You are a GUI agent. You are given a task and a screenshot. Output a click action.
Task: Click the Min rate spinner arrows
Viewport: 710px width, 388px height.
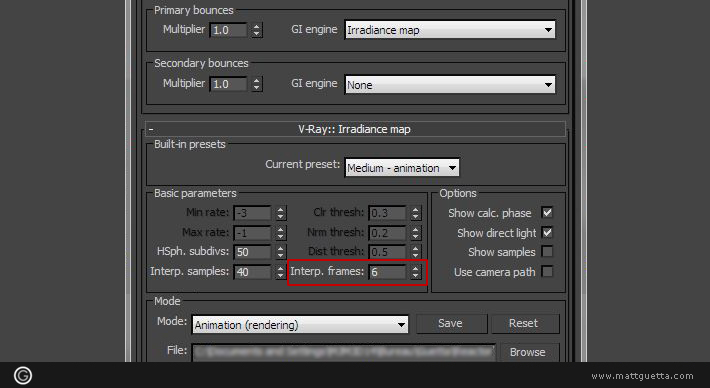281,213
